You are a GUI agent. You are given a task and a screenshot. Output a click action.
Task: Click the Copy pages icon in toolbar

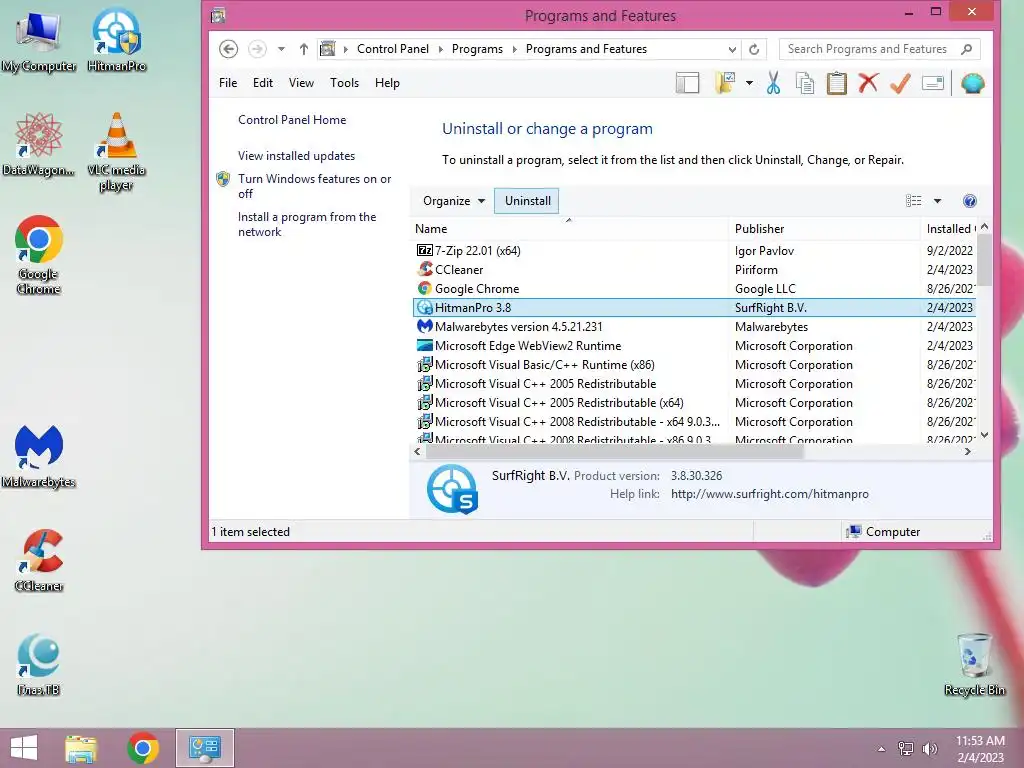[x=805, y=83]
